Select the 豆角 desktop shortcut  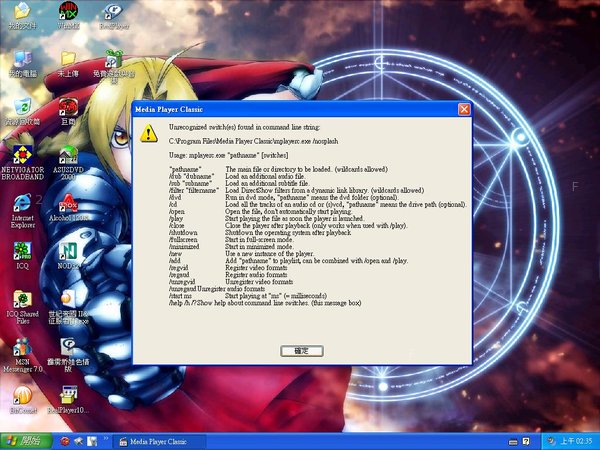(x=68, y=112)
